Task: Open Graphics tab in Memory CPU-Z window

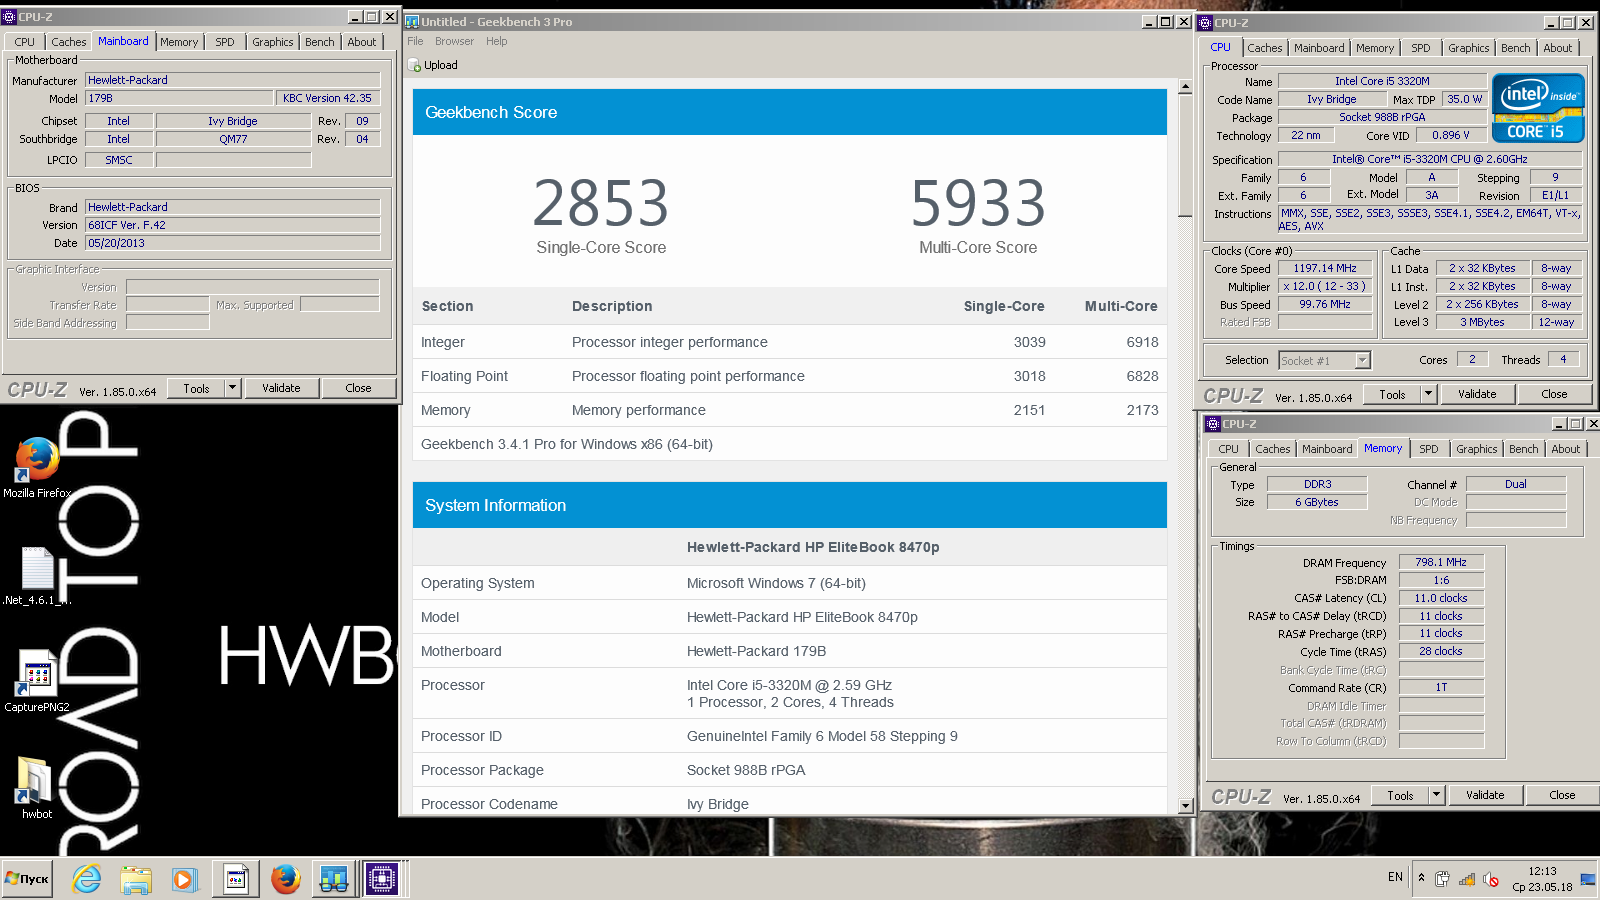Action: 1477,449
